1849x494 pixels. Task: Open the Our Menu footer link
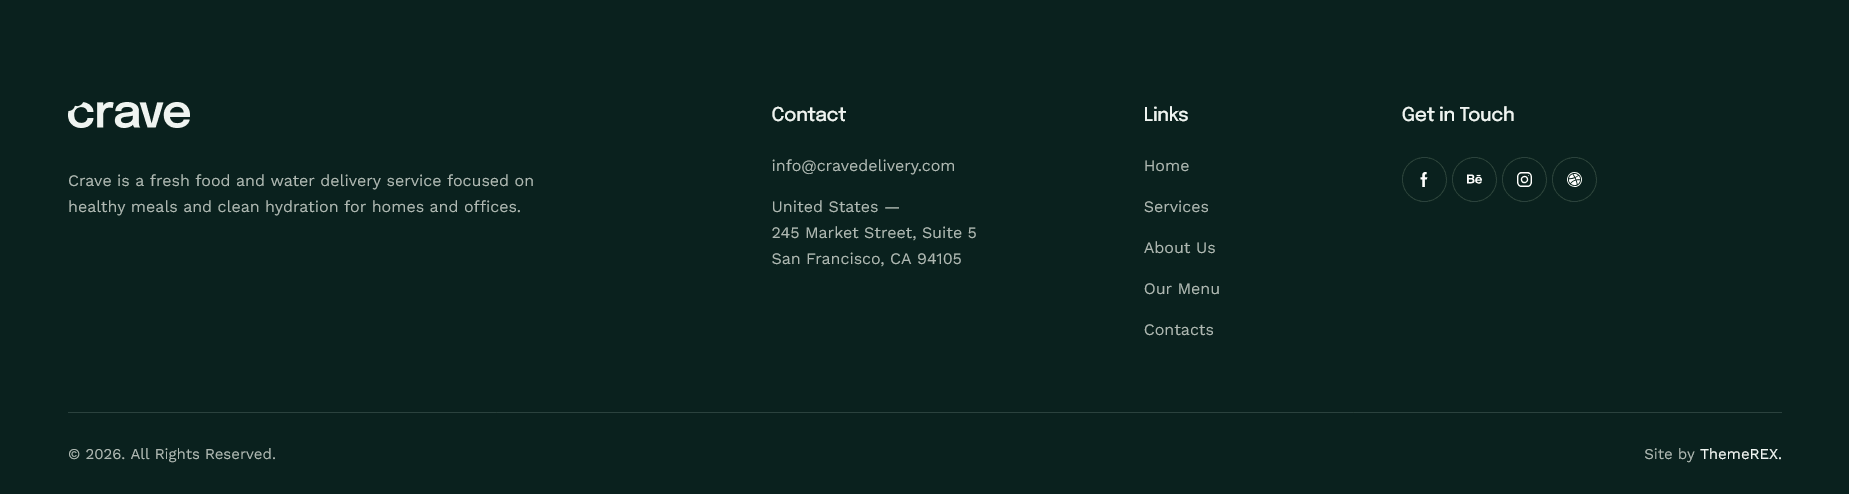point(1181,289)
